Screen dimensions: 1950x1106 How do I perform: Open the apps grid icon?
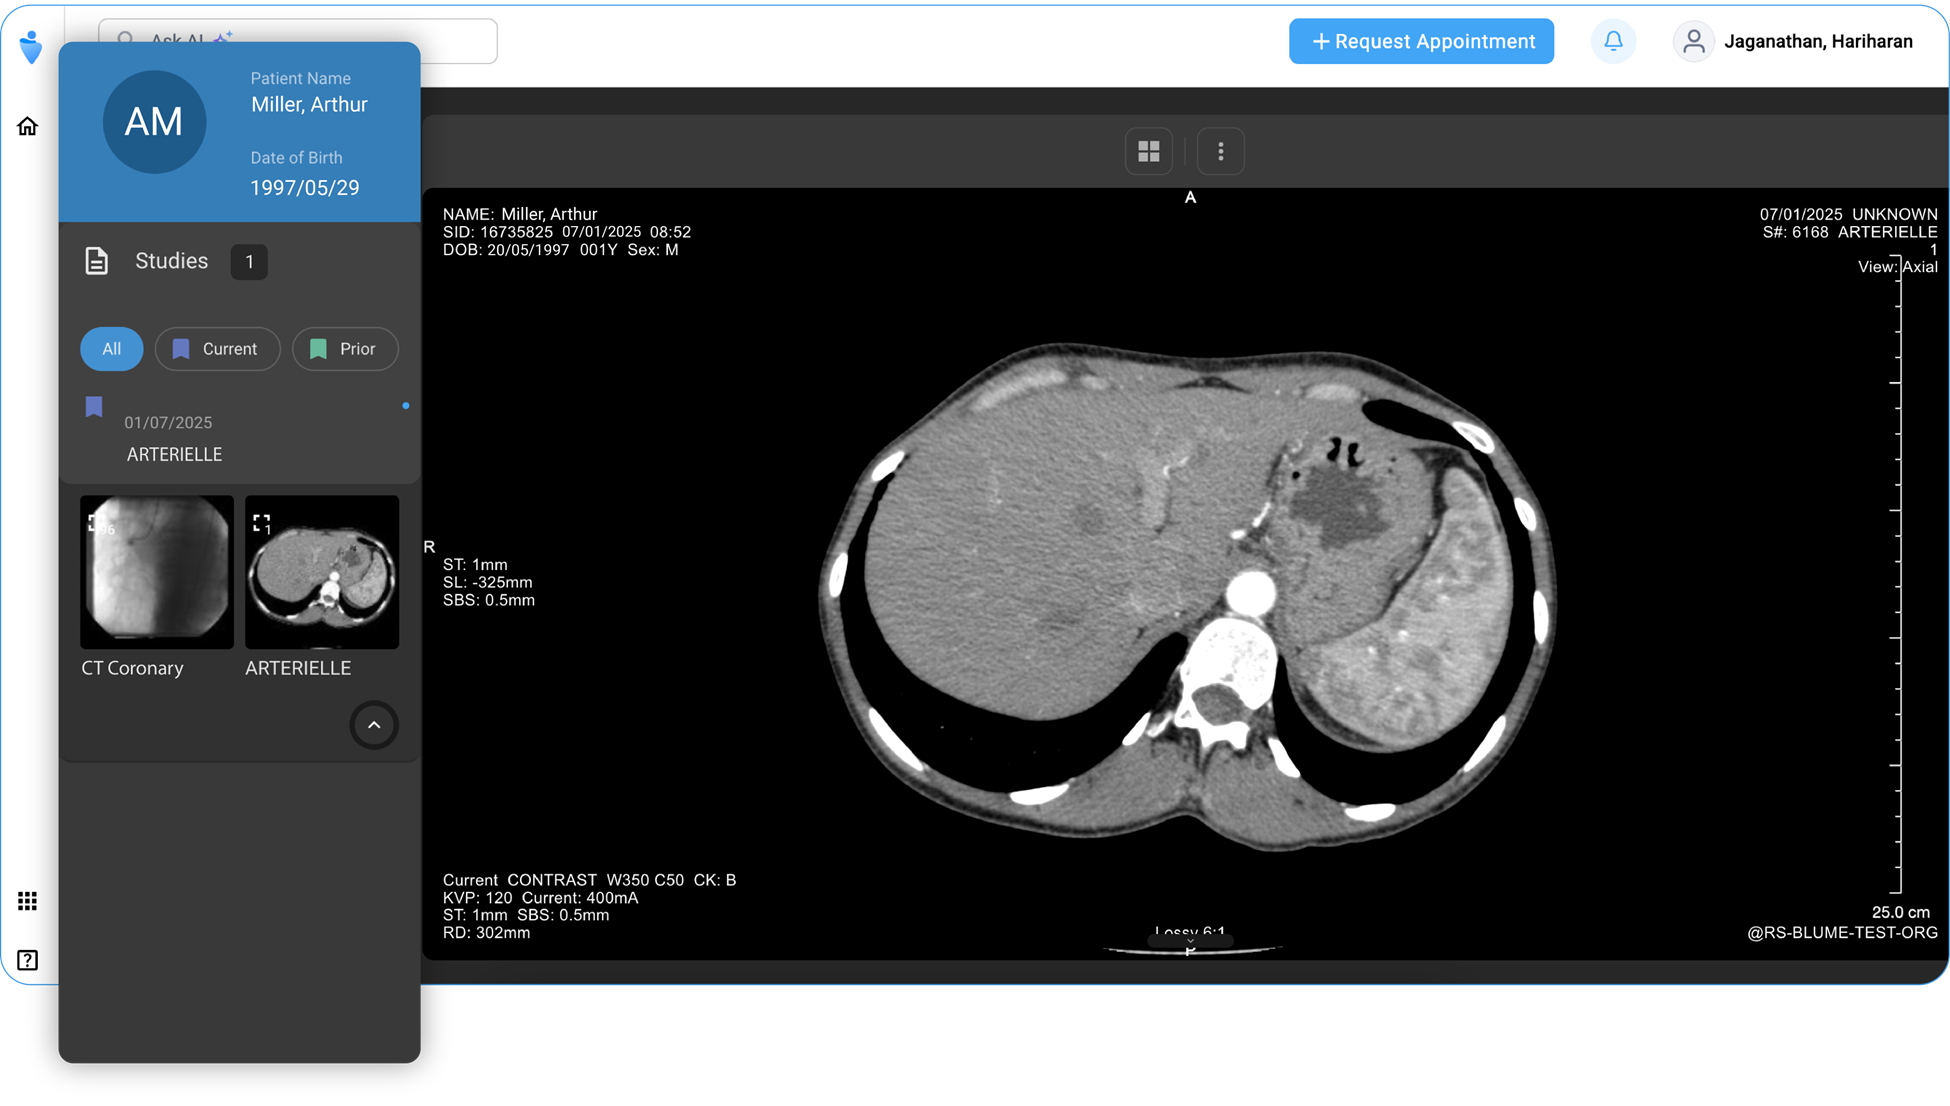pos(28,901)
